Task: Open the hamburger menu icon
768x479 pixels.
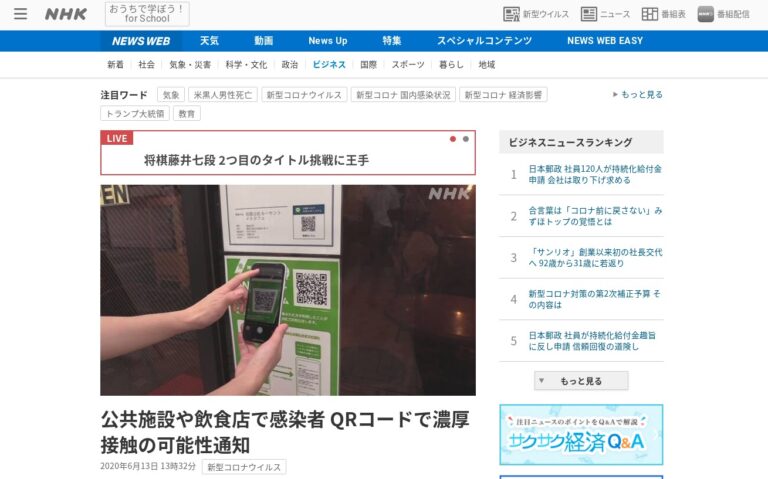Action: coord(21,14)
